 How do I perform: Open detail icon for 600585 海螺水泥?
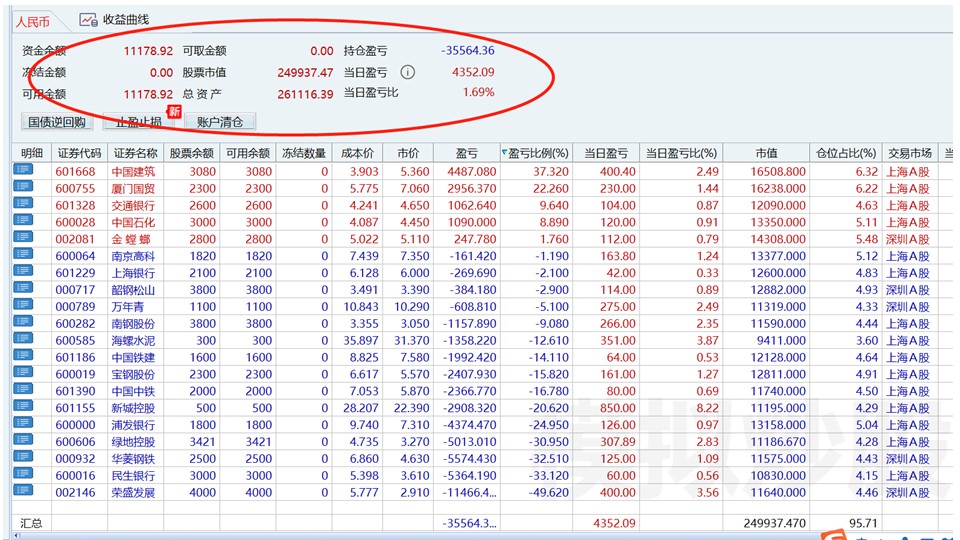click(23, 338)
